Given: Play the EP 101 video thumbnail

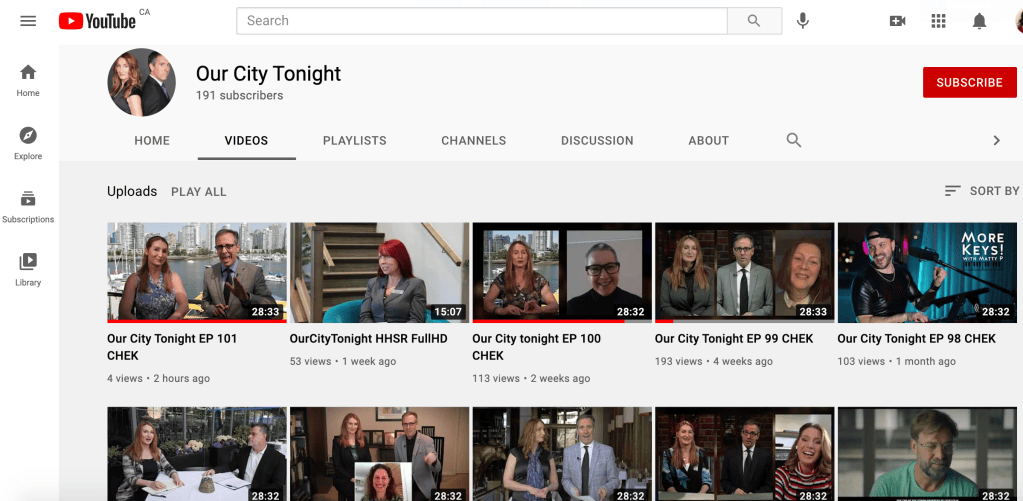Looking at the screenshot, I should tap(196, 273).
